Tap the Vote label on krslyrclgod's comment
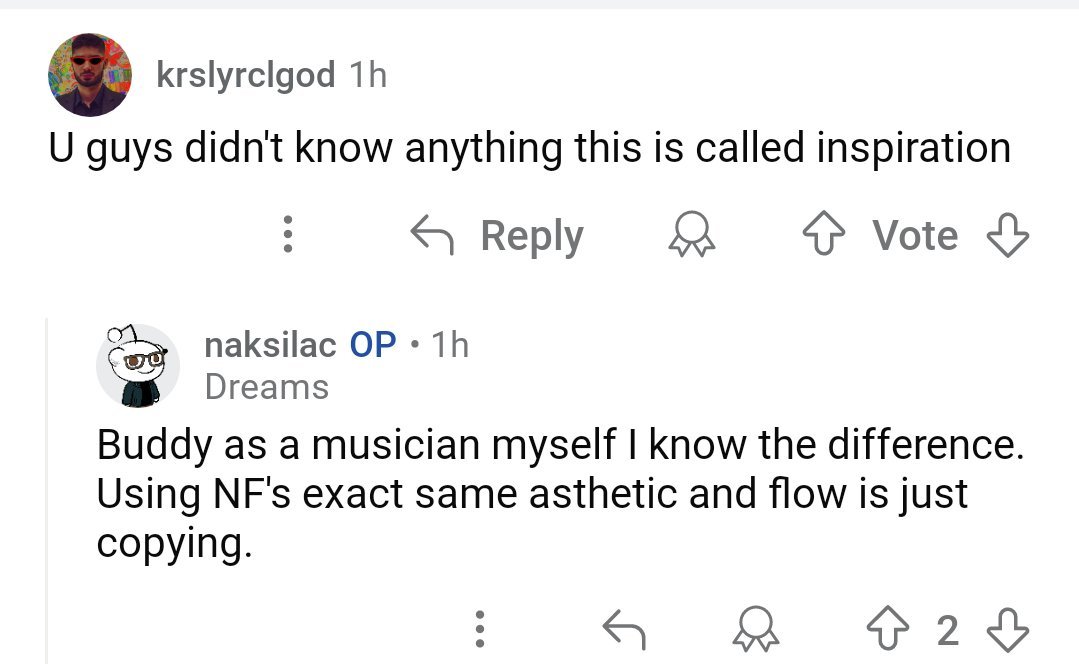The height and width of the screenshot is (664, 1079). click(914, 236)
